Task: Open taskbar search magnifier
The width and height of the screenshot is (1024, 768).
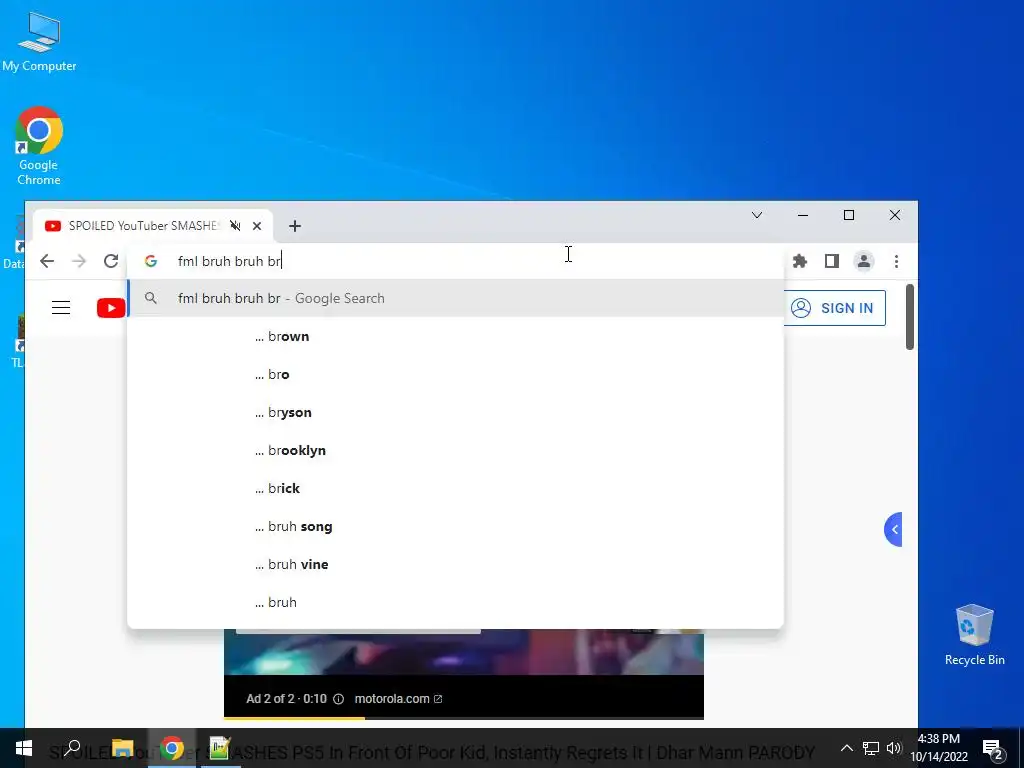Action: point(72,748)
